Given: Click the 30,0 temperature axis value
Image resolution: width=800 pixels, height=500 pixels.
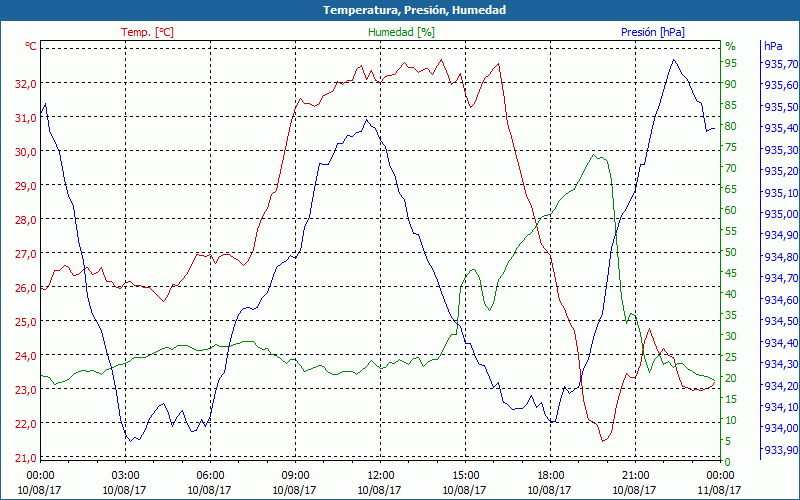Looking at the screenshot, I should pos(26,152).
